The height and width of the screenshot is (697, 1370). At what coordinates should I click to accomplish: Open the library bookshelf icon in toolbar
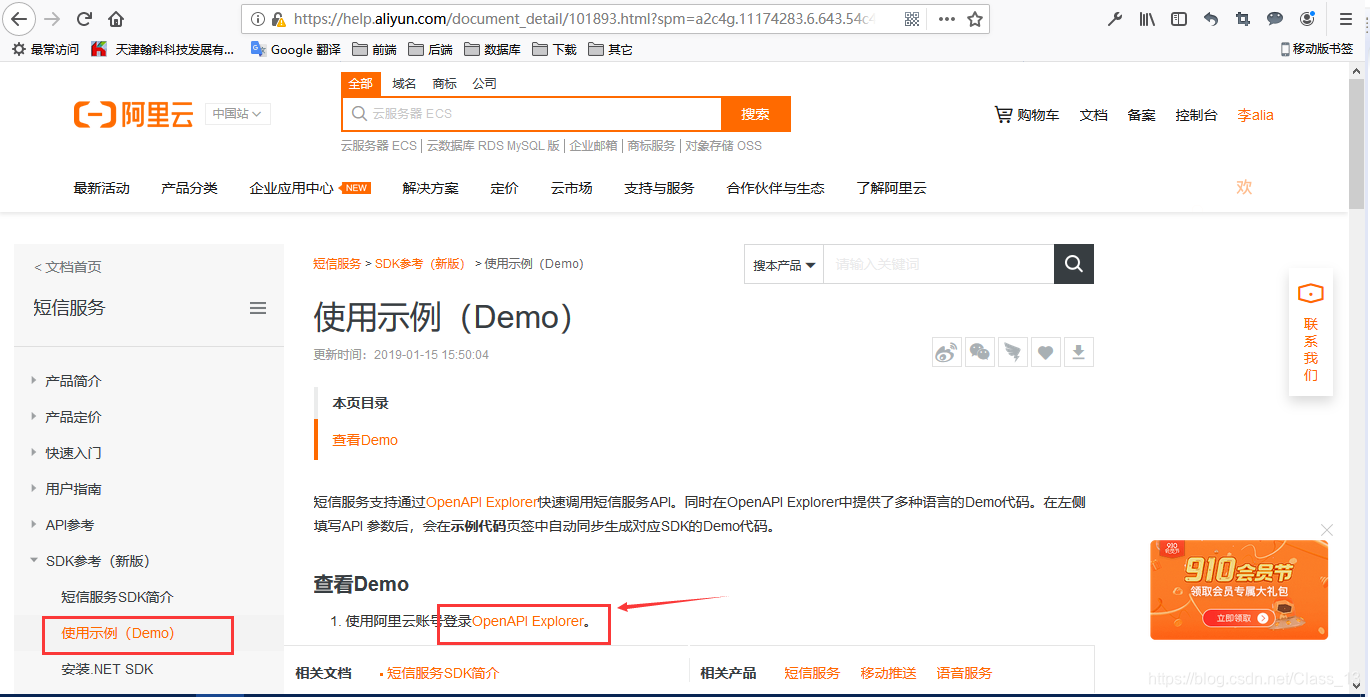click(1148, 19)
